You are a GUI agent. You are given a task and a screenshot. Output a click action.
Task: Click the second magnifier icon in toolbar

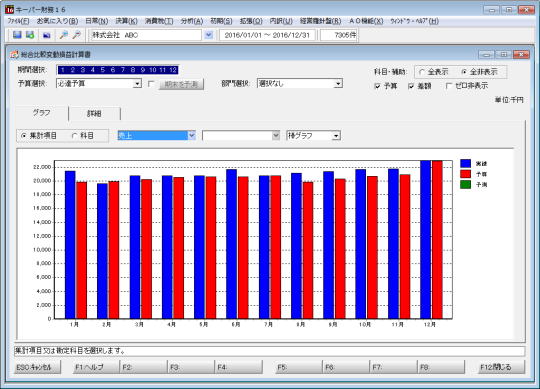(76, 35)
